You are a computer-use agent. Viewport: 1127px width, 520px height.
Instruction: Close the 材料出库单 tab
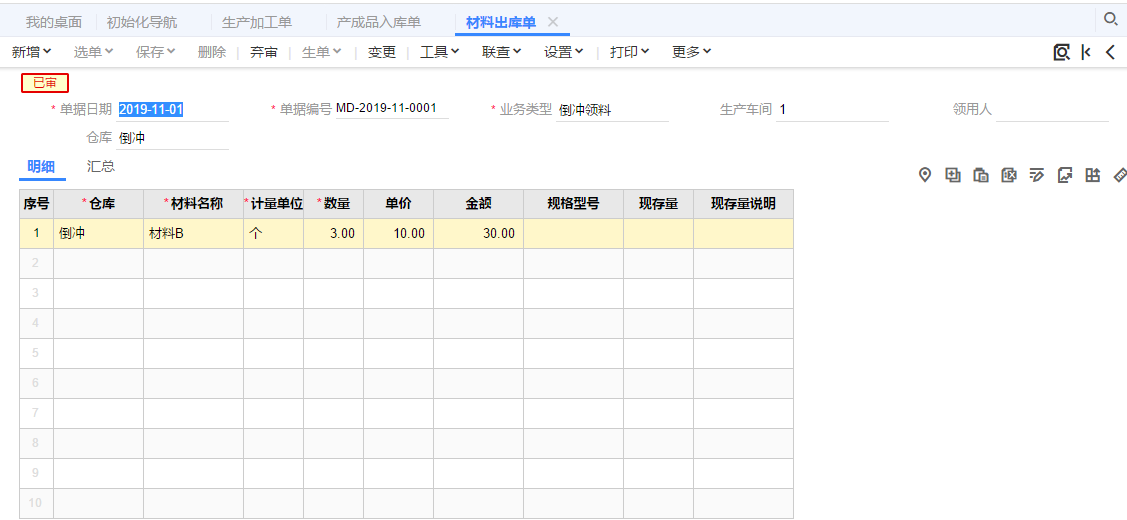553,22
